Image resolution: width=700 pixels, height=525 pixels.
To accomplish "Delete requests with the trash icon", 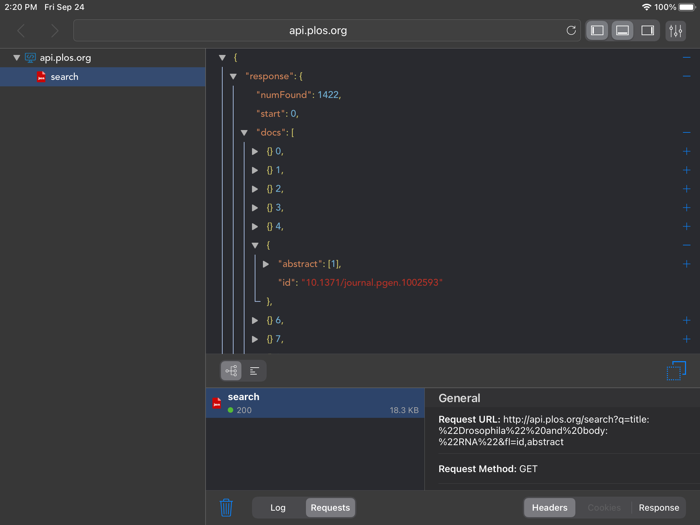I will 226,508.
